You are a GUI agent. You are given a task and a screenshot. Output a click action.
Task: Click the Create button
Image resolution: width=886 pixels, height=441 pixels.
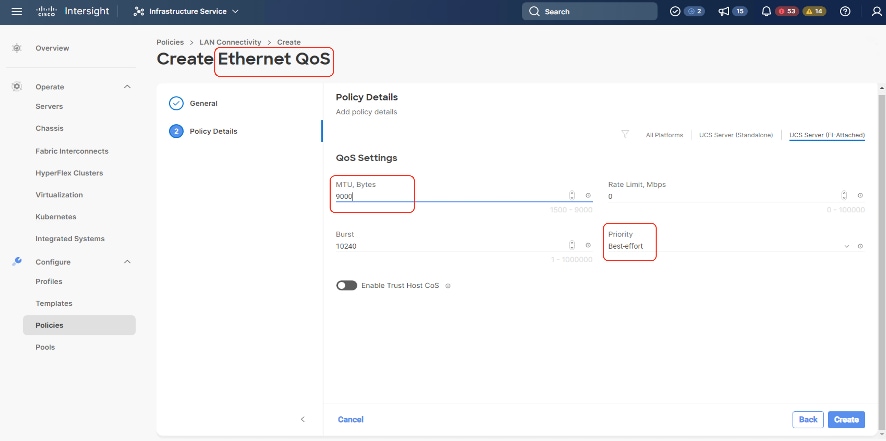846,419
